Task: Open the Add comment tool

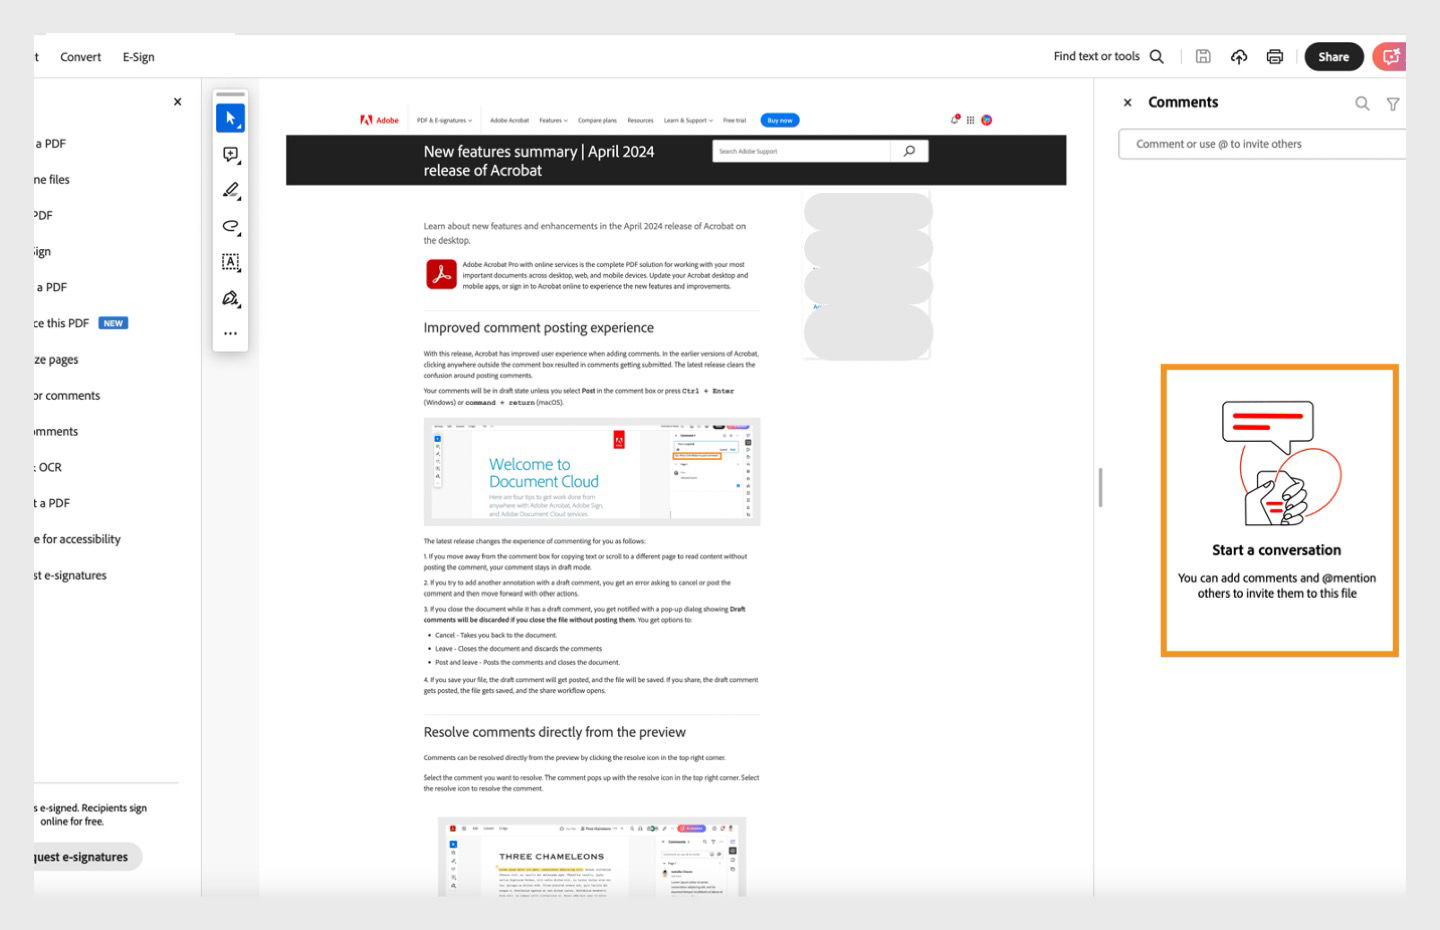Action: (x=229, y=153)
